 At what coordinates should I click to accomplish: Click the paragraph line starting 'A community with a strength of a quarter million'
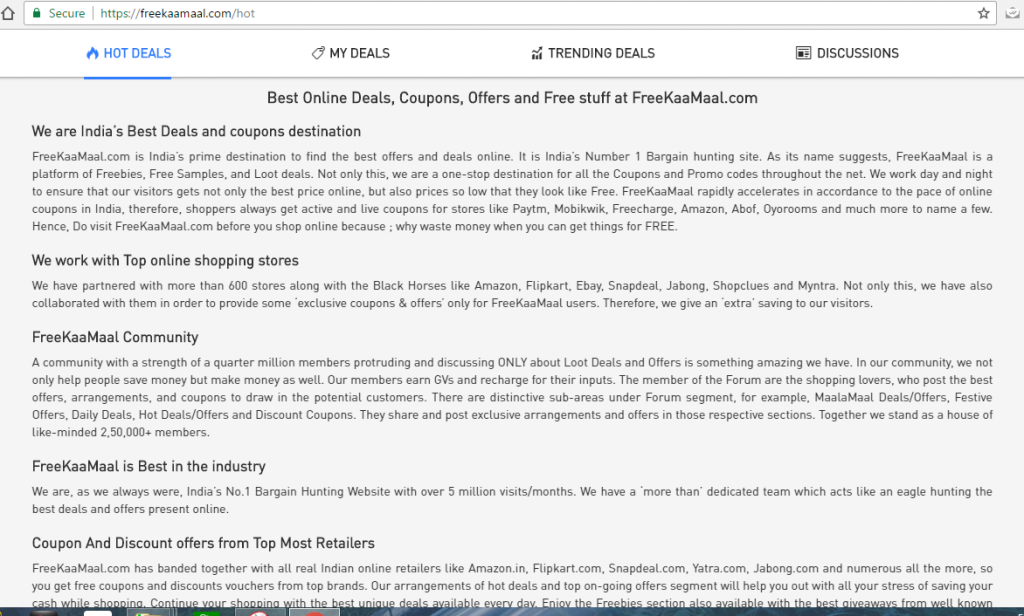(x=512, y=363)
